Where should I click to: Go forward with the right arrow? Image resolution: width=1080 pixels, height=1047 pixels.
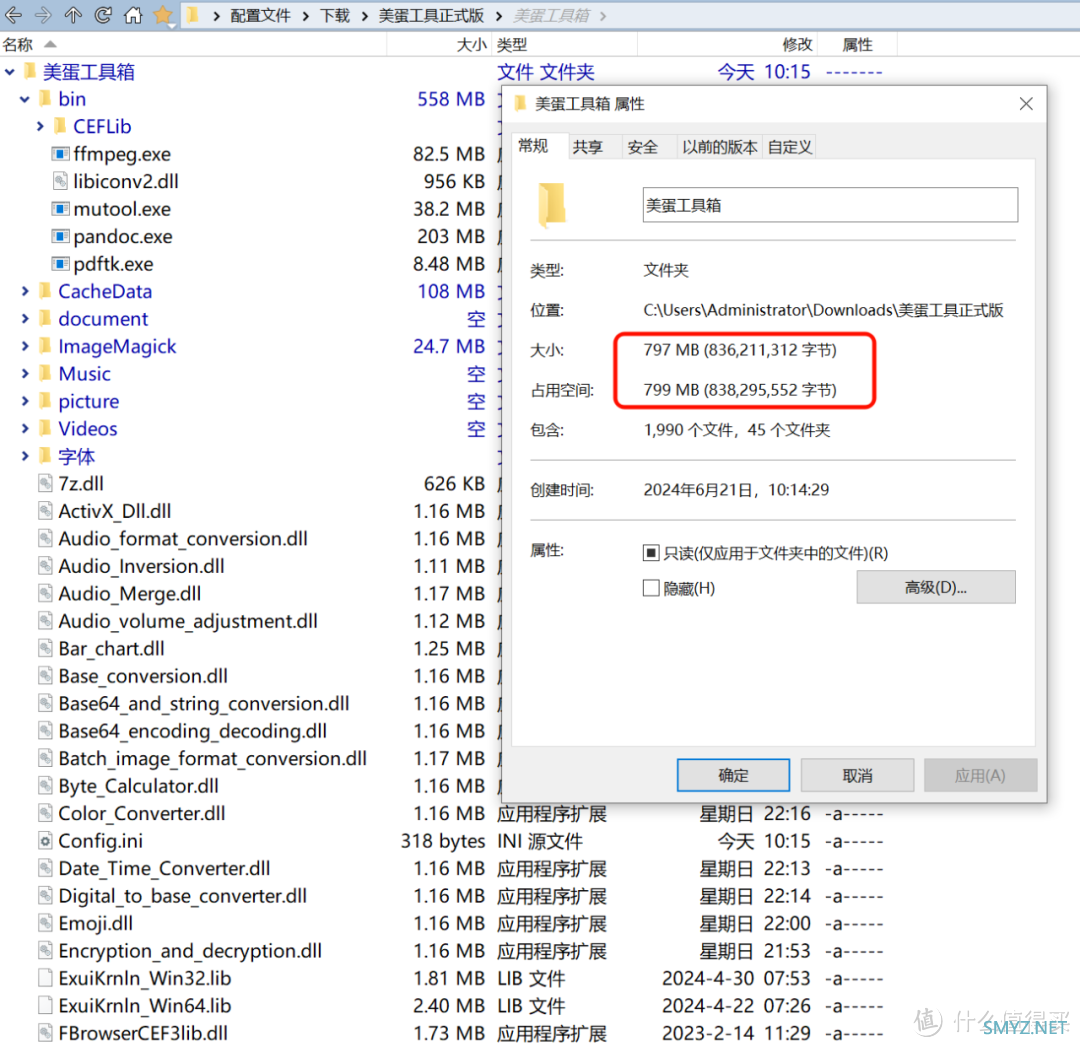(43, 14)
